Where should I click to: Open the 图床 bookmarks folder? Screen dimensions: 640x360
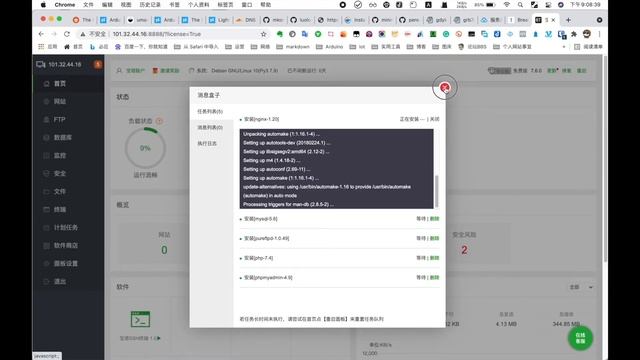click(x=442, y=47)
